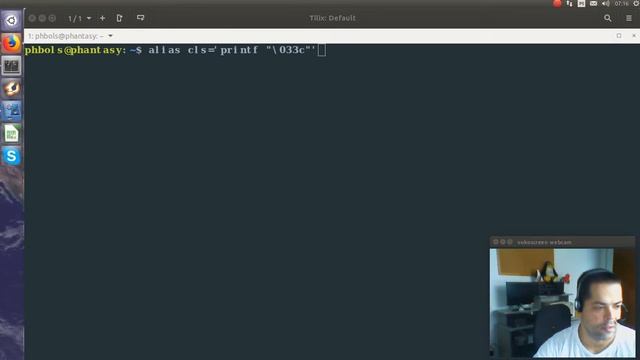The width and height of the screenshot is (640, 360).
Task: Add terminal down split button
Action: point(140,18)
